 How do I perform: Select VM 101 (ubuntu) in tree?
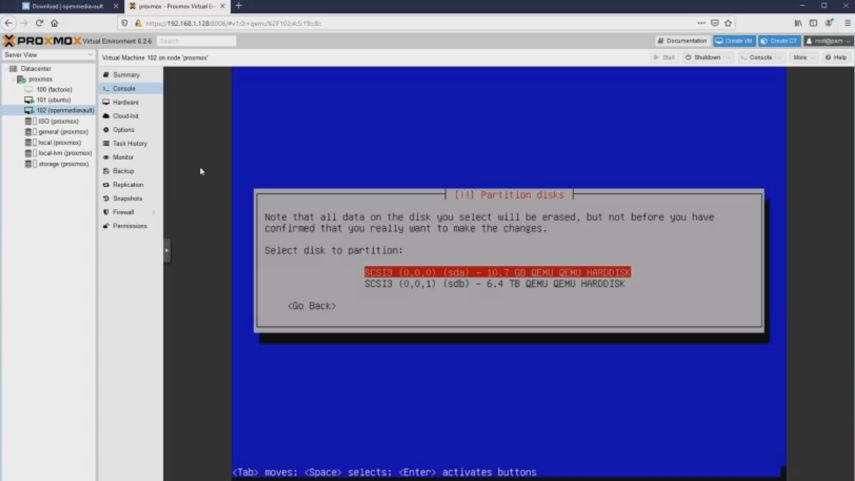(53, 100)
